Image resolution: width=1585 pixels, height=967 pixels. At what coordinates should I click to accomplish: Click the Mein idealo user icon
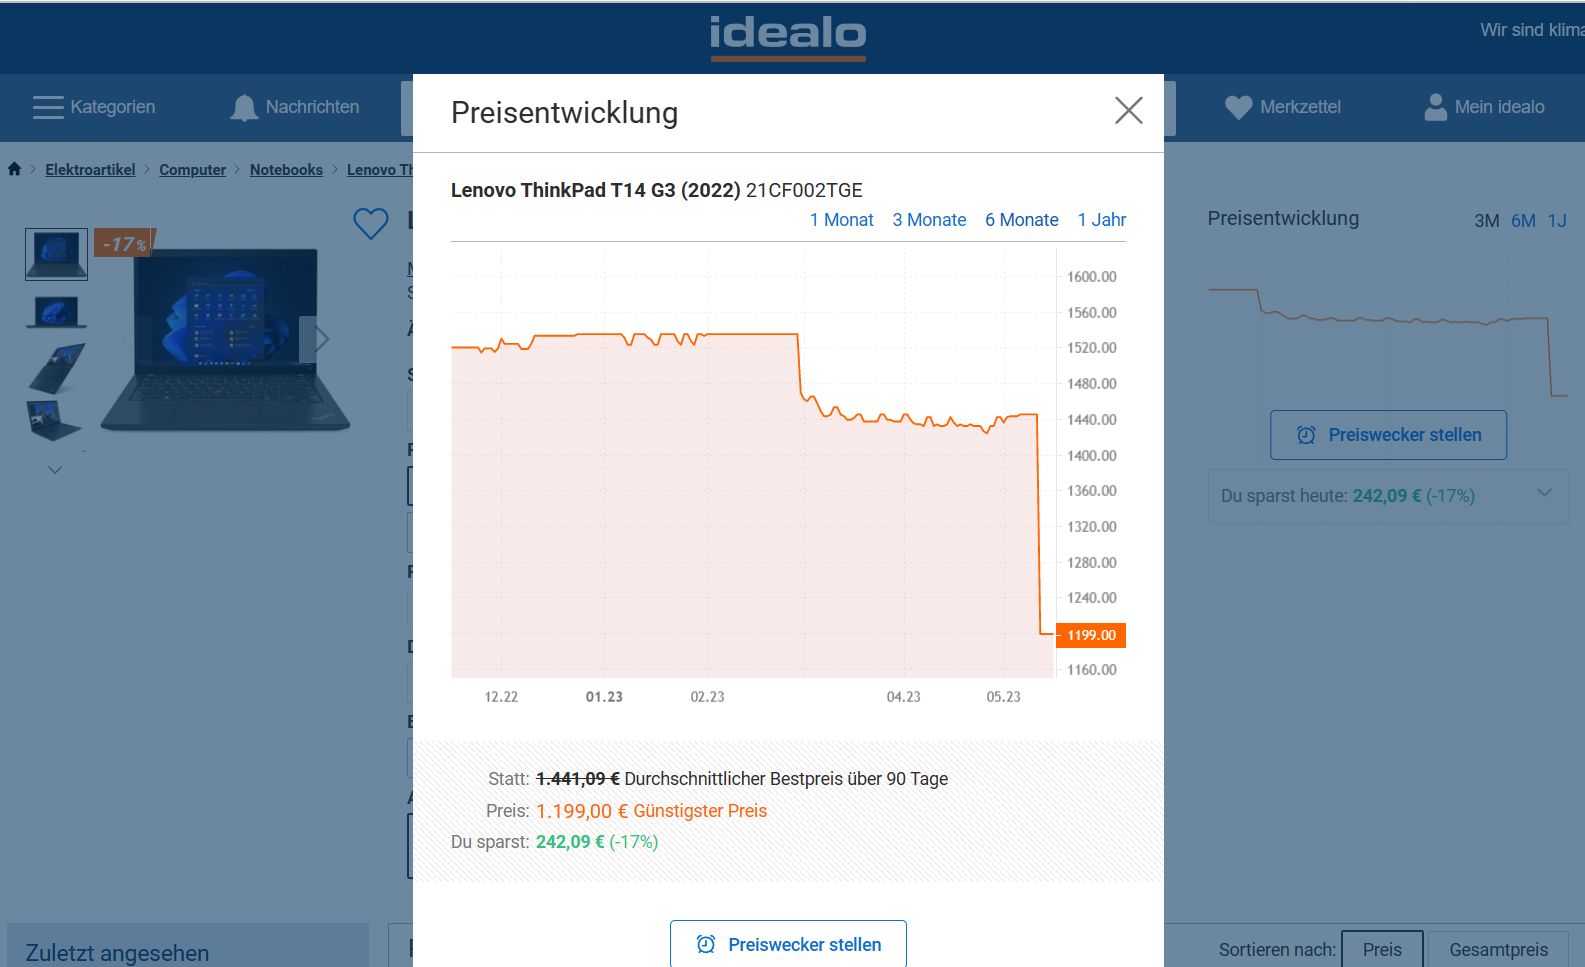[1435, 107]
